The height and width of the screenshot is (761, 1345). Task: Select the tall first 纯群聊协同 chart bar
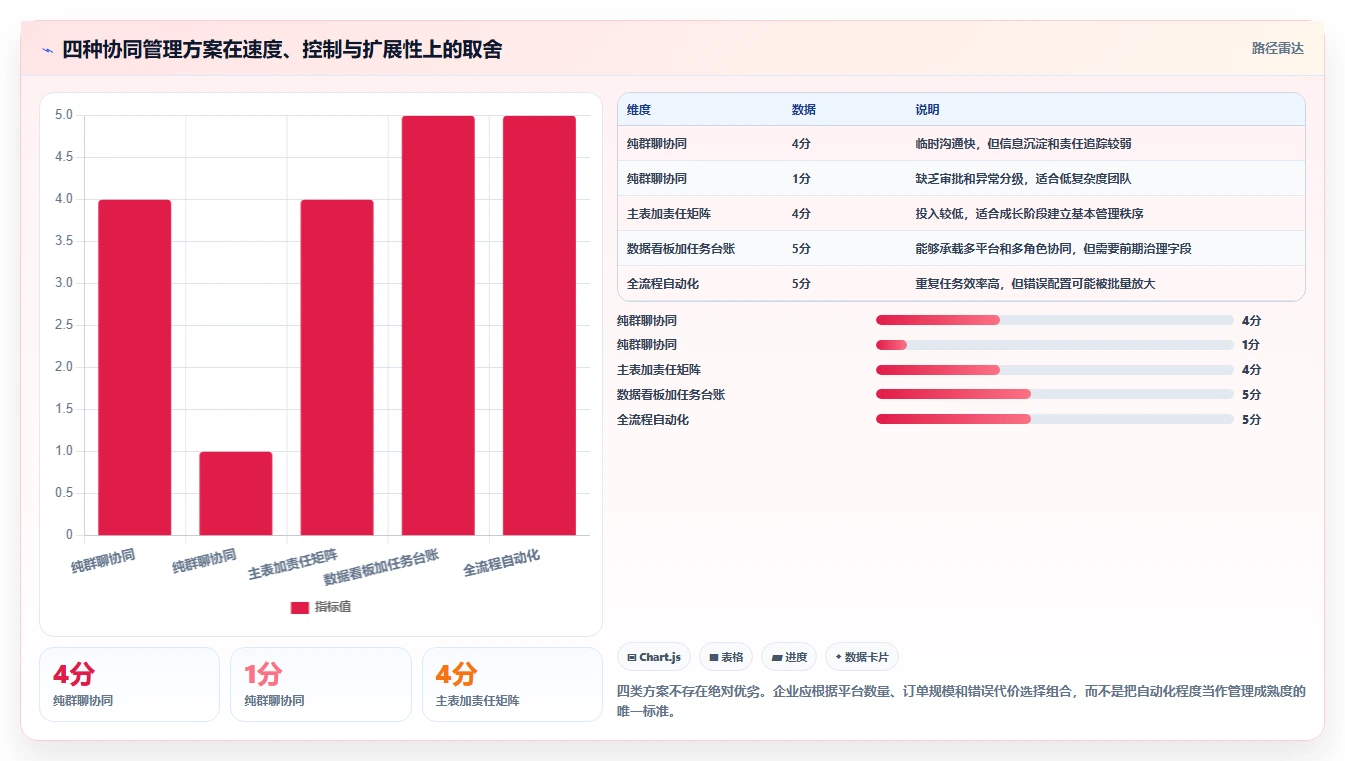(135, 367)
